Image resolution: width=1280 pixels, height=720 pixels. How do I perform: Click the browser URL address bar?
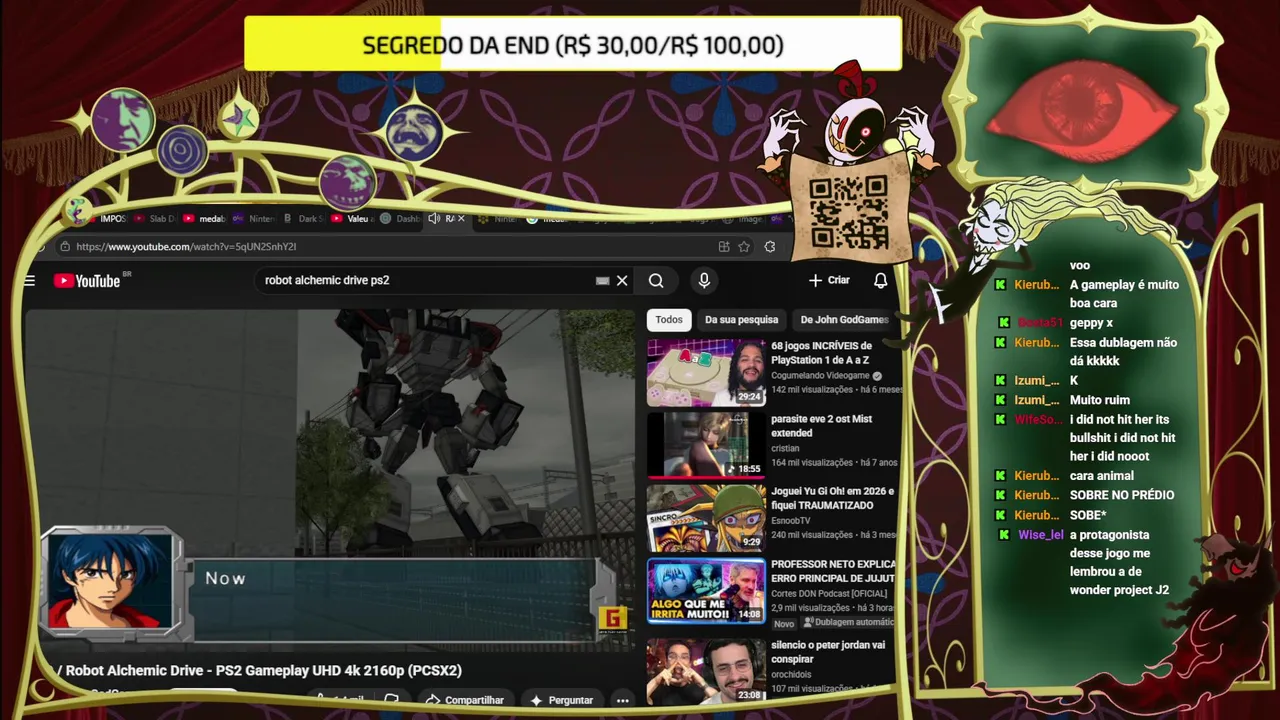(385, 247)
